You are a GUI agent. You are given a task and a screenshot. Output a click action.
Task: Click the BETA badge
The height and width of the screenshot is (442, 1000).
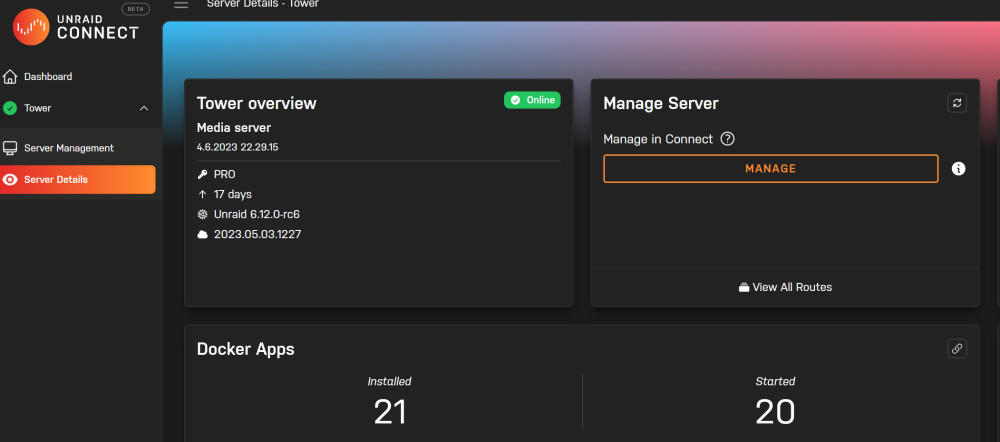[x=135, y=10]
